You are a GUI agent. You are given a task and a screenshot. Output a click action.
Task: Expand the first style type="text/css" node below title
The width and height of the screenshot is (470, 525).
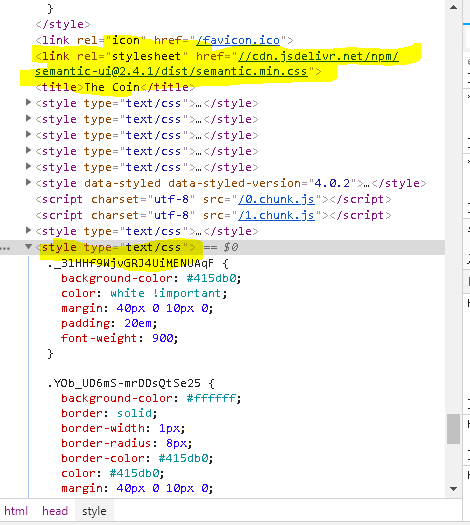pyautogui.click(x=28, y=102)
